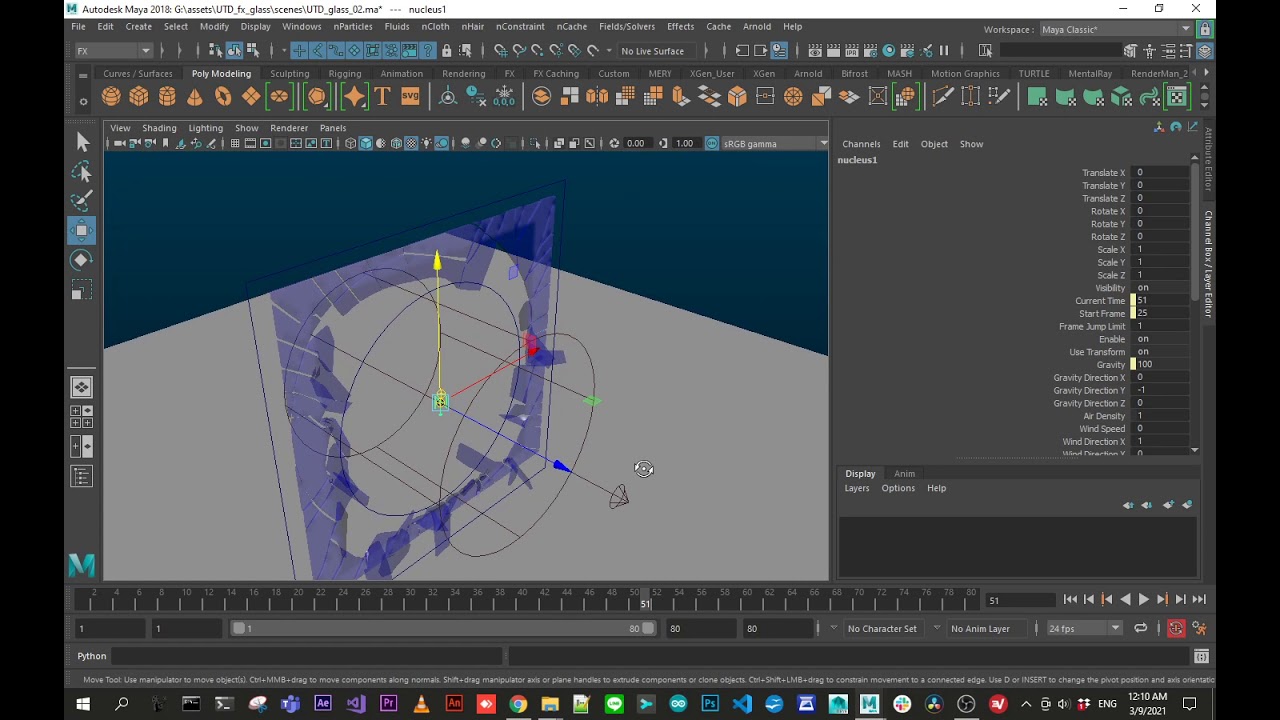Screen dimensions: 1280x720
Task: Open the Render Settings icon
Action: (x=870, y=51)
